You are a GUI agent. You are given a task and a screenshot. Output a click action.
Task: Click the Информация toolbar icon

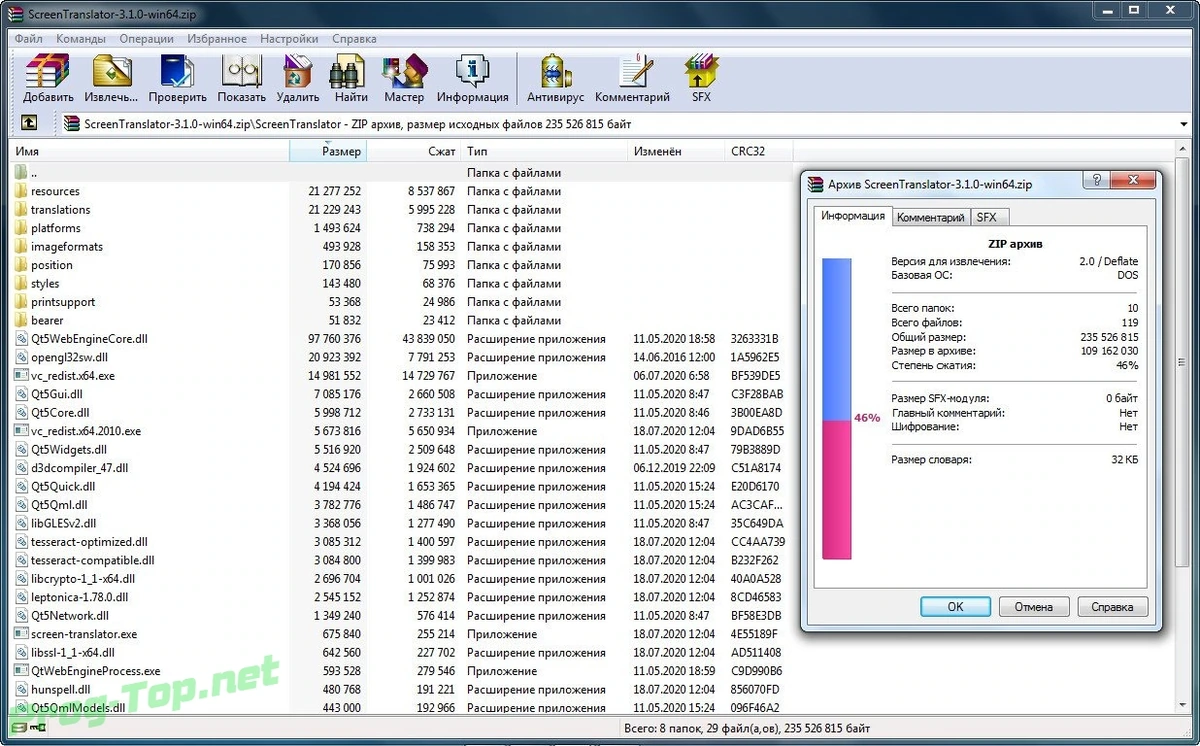click(471, 72)
